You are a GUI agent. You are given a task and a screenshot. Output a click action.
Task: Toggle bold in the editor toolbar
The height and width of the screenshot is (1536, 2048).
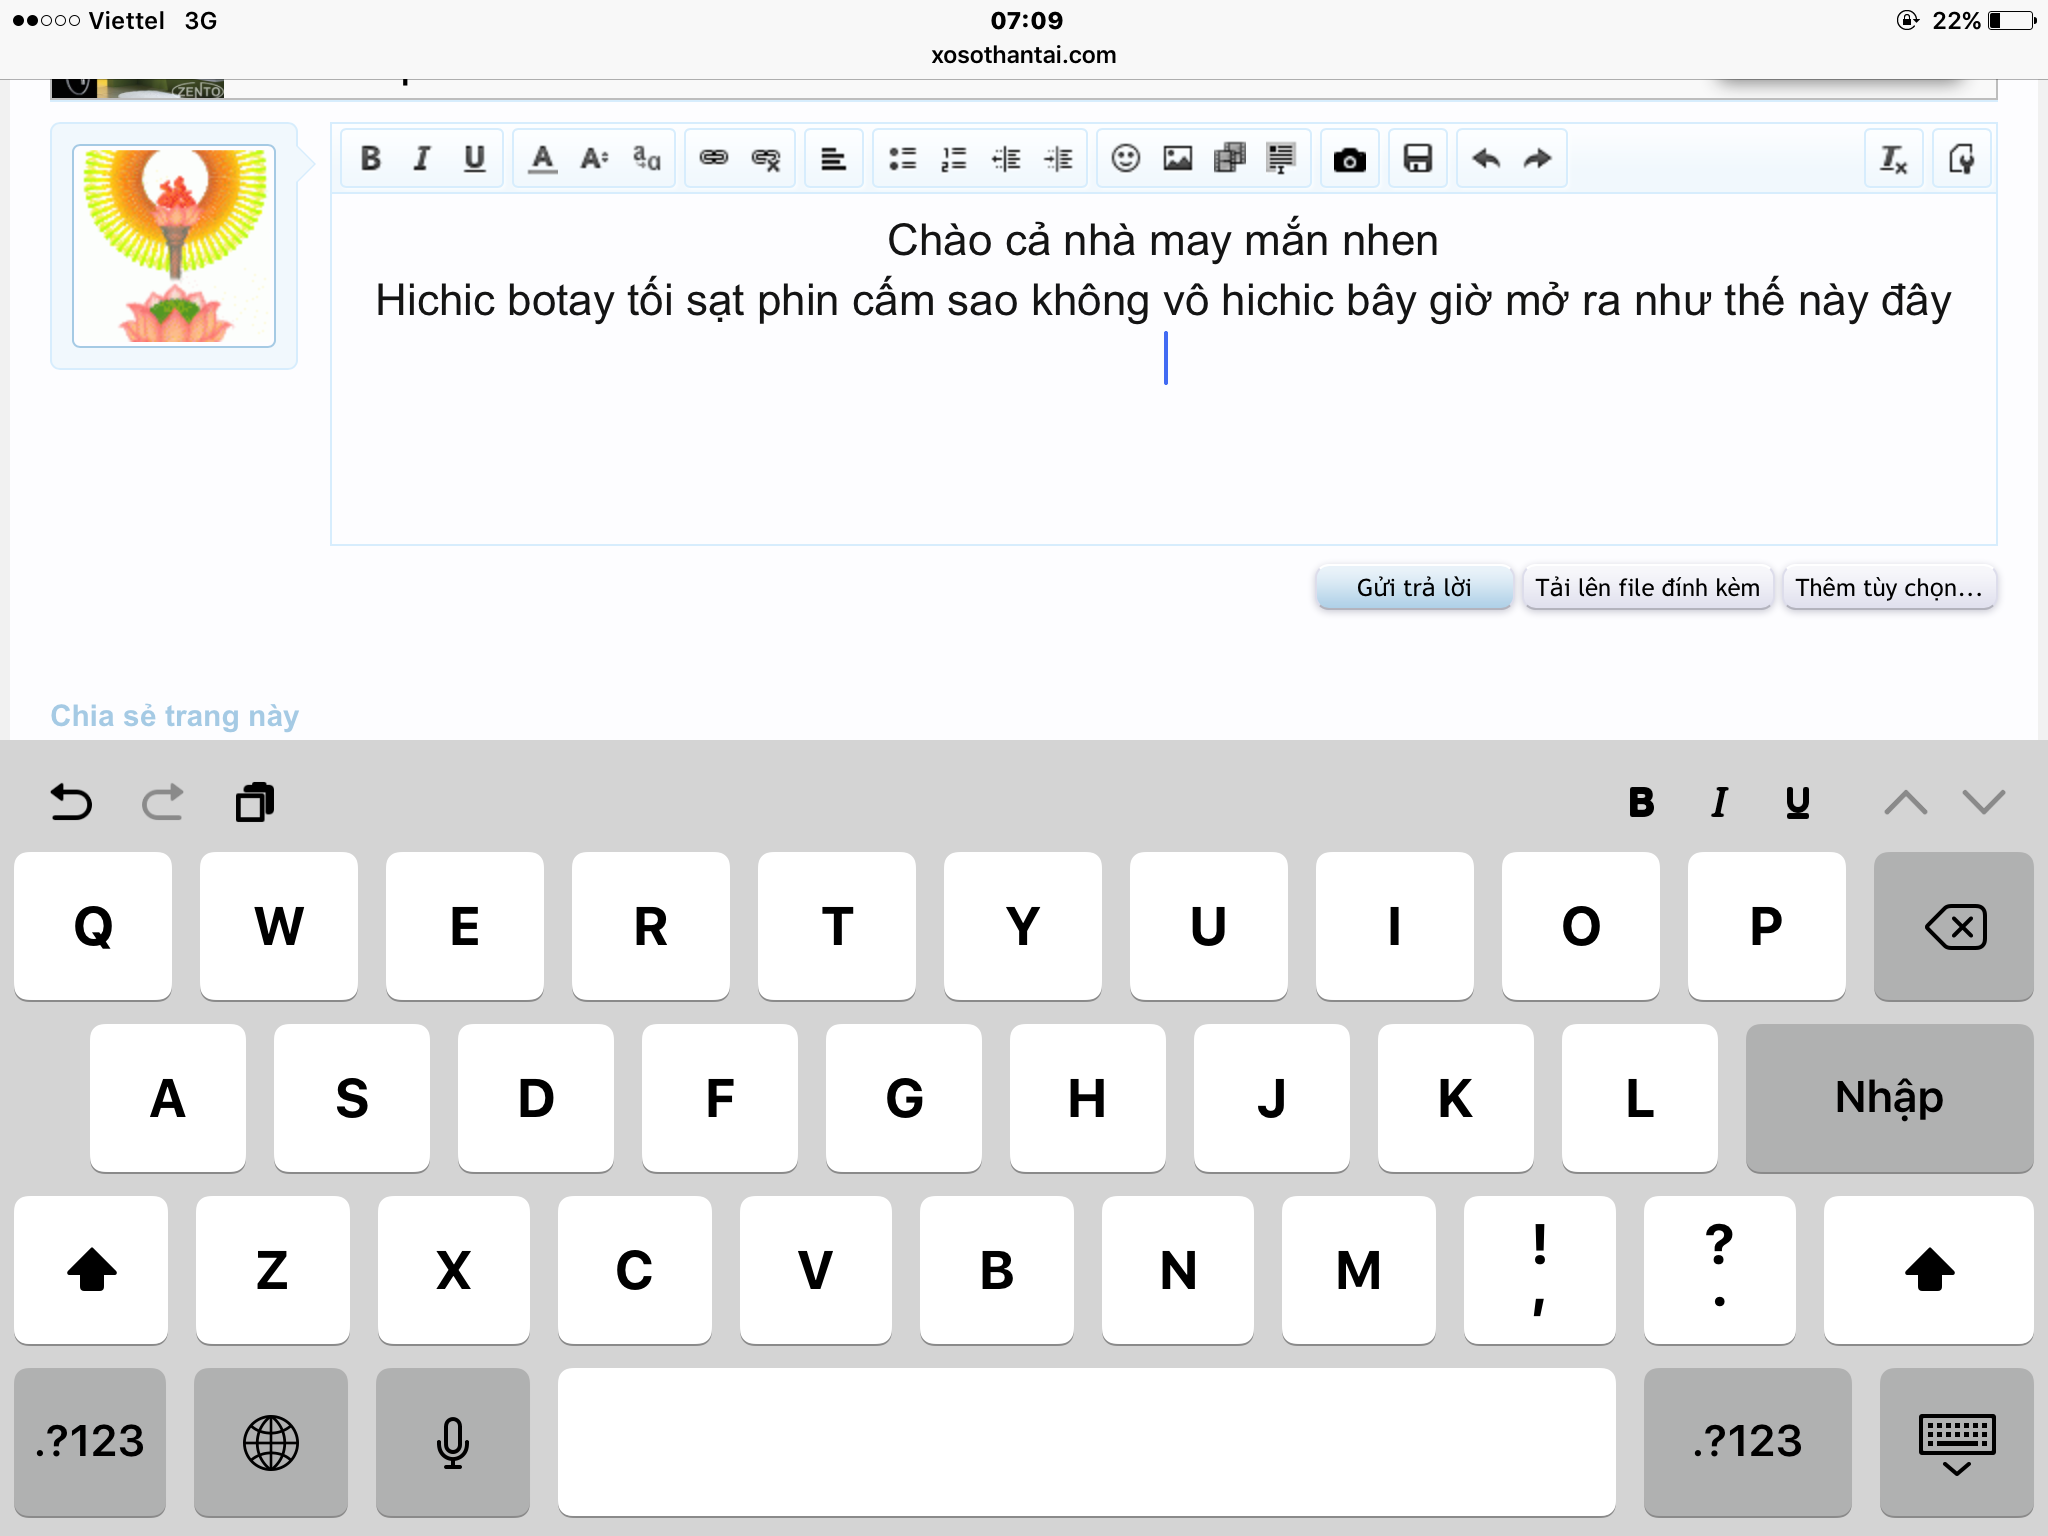(x=370, y=158)
